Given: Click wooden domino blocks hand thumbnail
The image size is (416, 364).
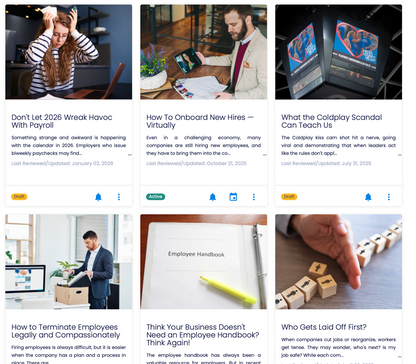Looking at the screenshot, I should [x=339, y=262].
